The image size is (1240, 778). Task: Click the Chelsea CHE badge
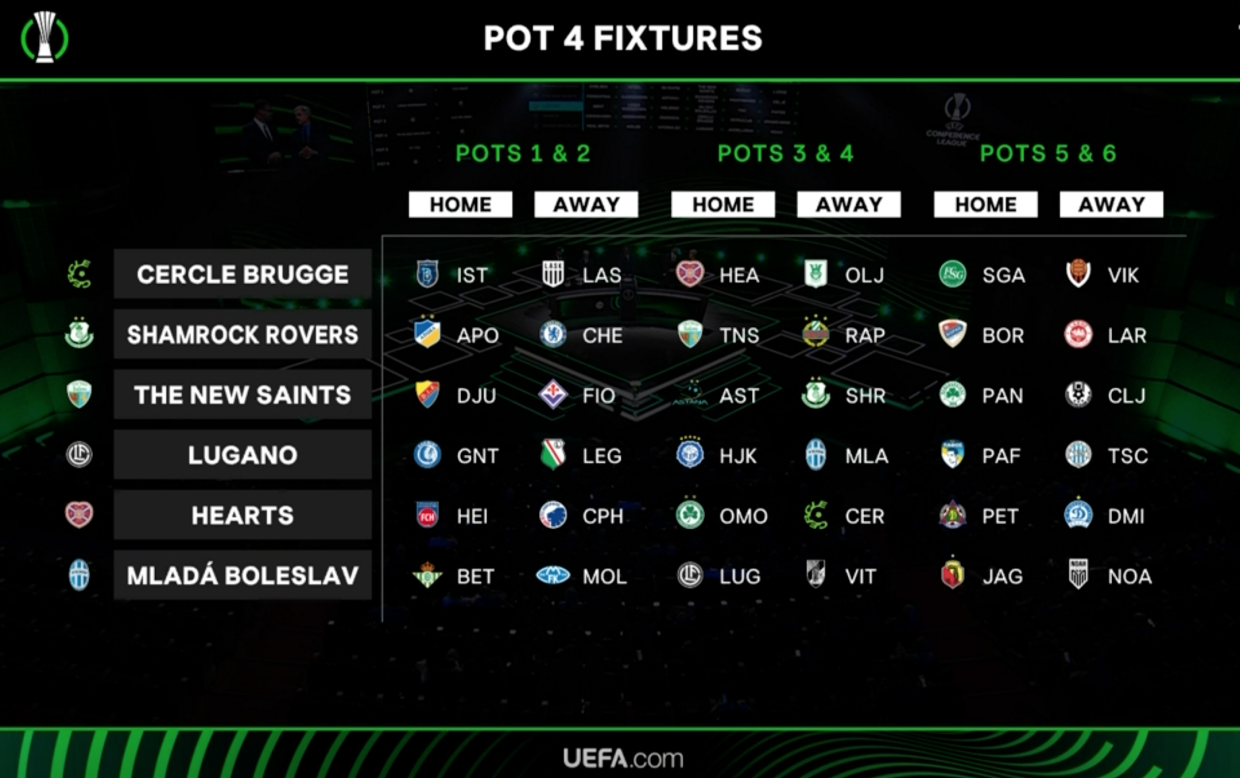pyautogui.click(x=553, y=335)
